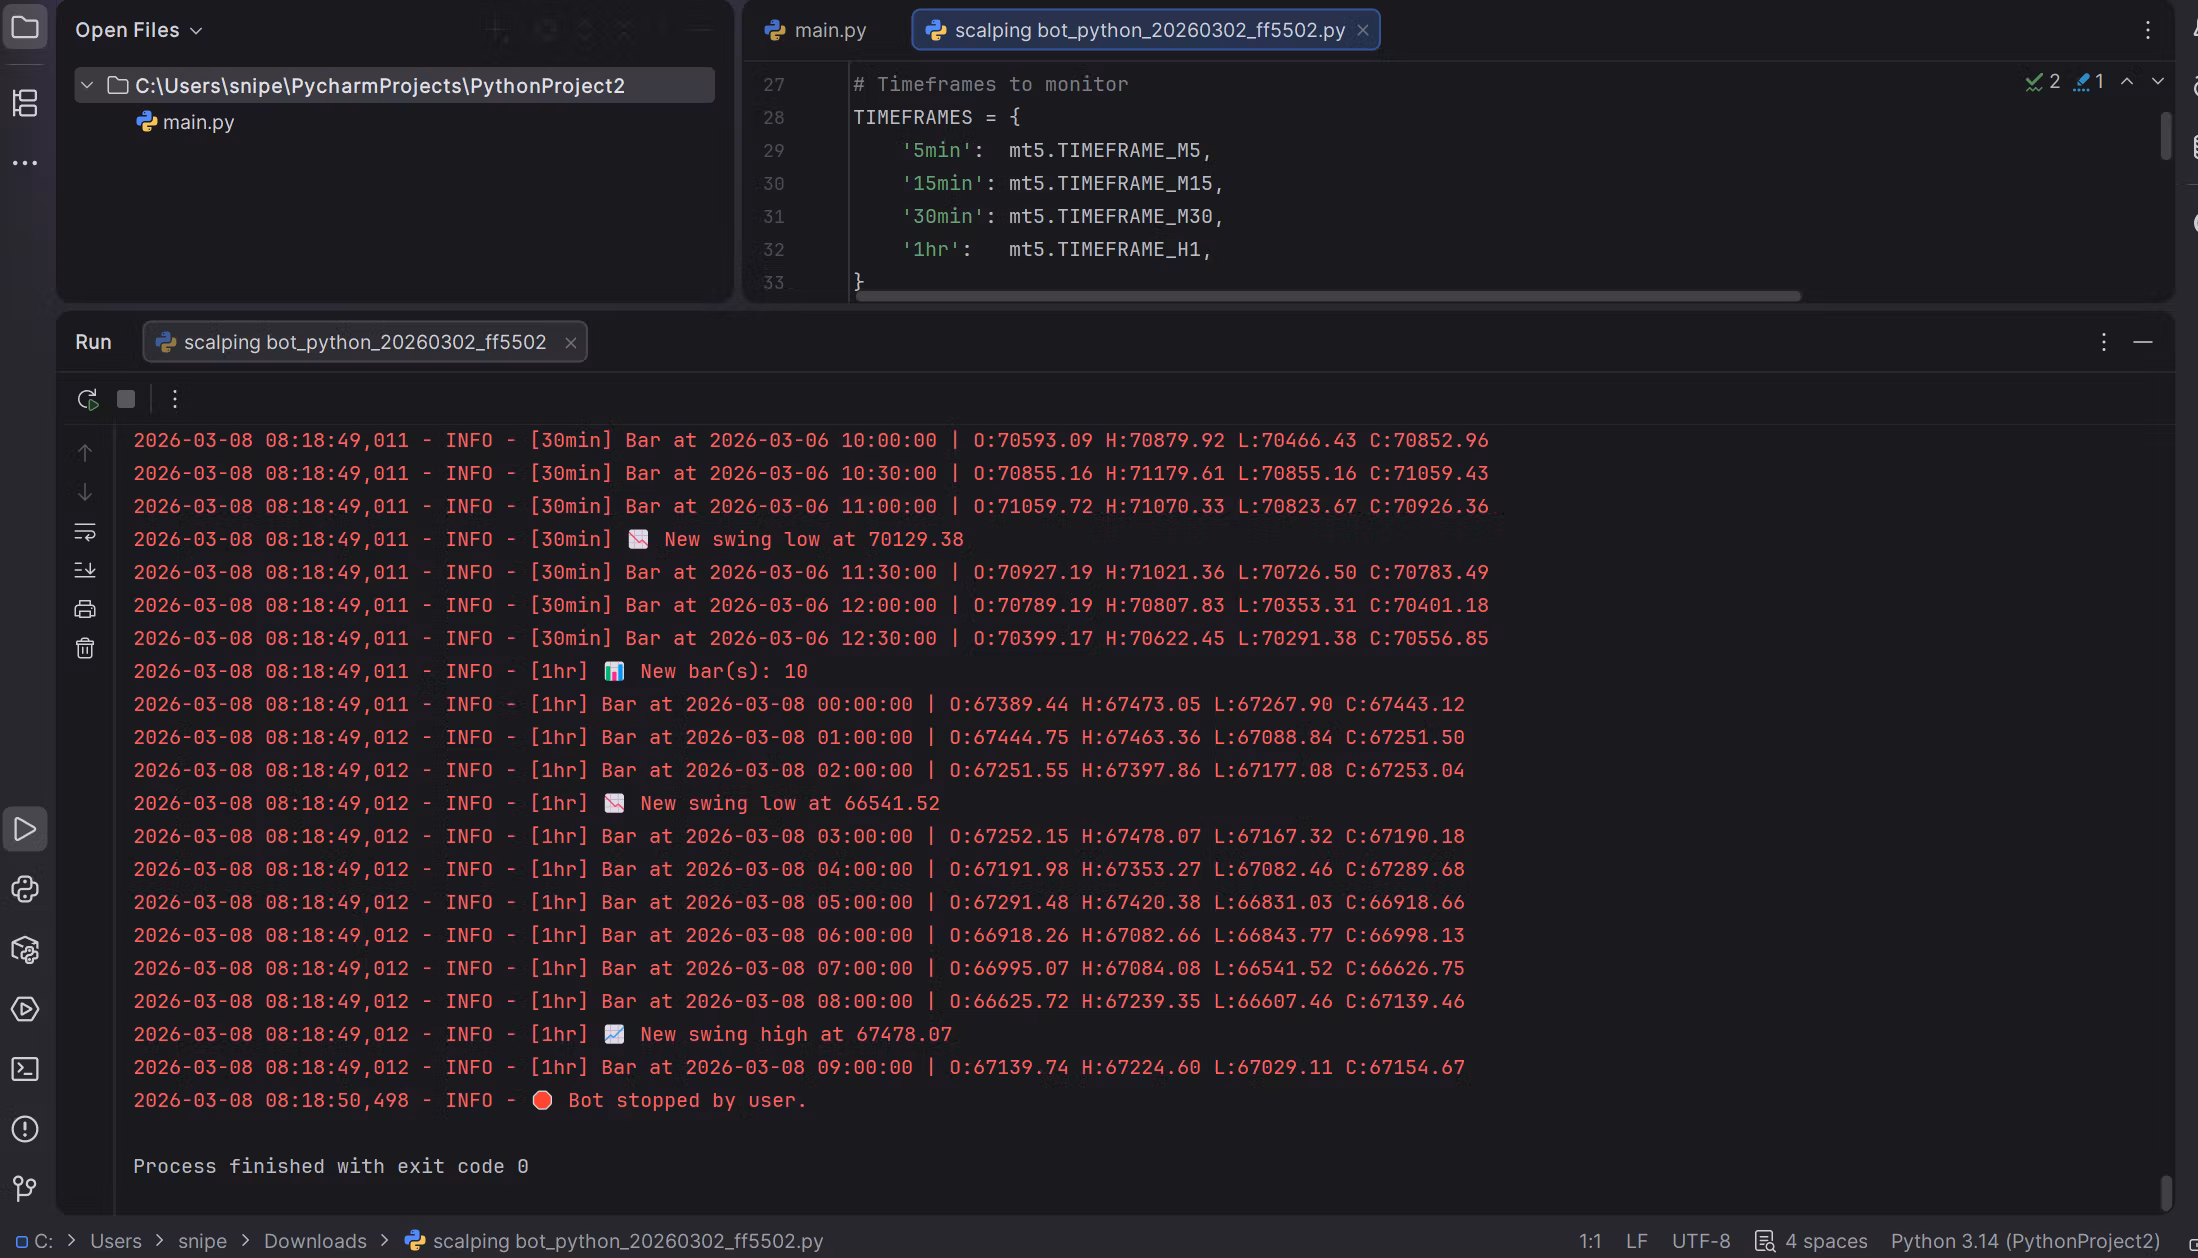This screenshot has width=2198, height=1258.
Task: Click the editor horizontal scrollbar
Action: click(x=1327, y=296)
